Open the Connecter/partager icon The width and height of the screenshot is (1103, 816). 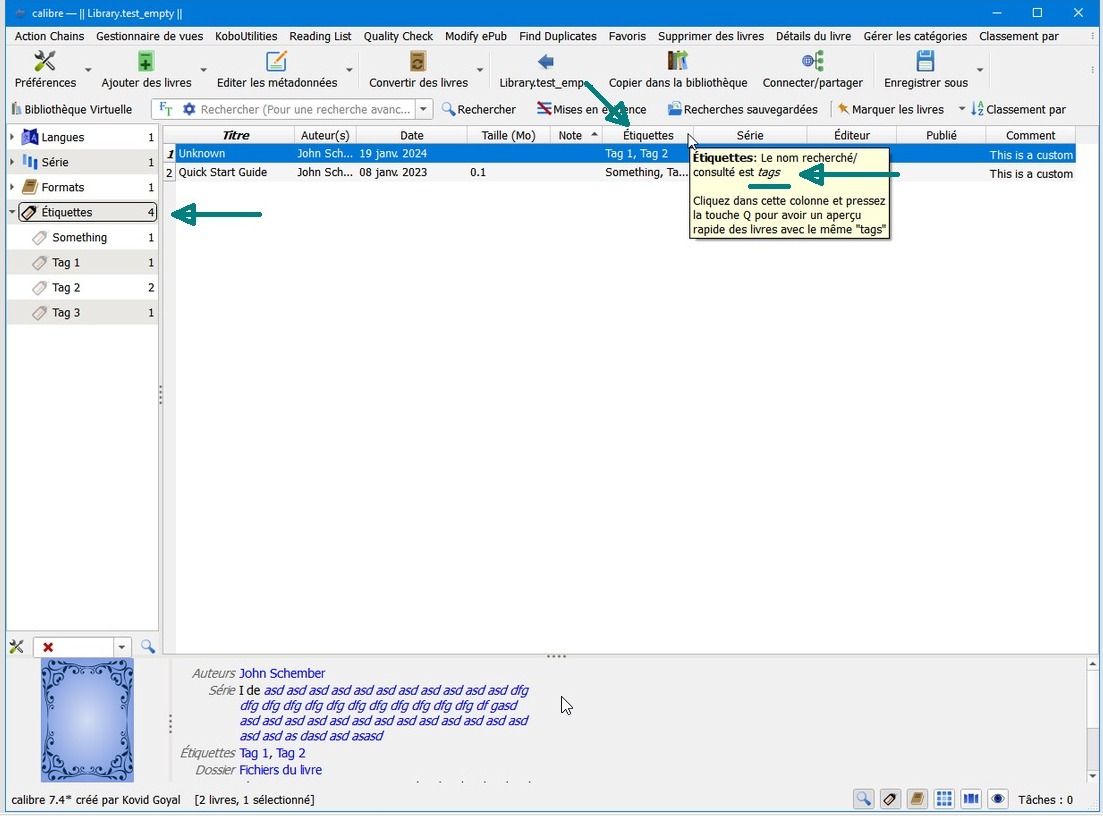coord(812,62)
